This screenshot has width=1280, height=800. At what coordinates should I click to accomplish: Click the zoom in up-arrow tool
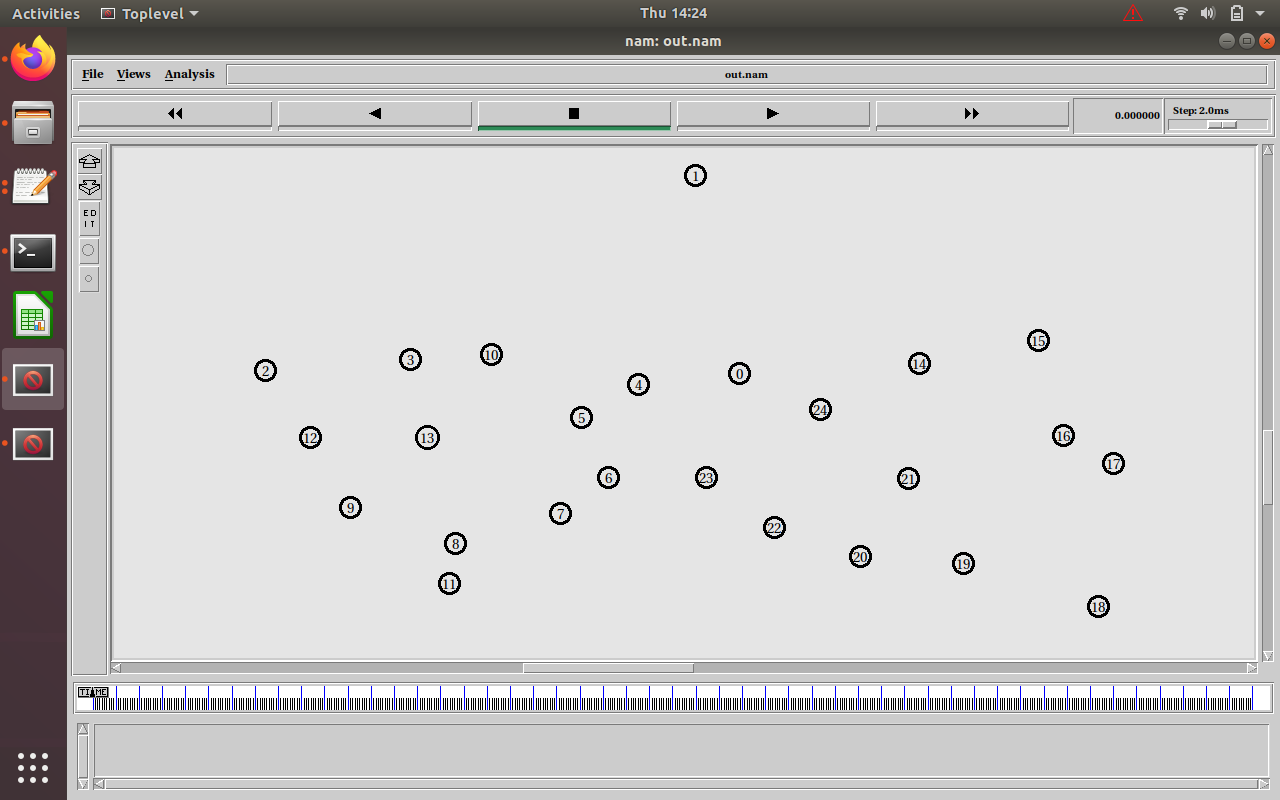[x=89, y=161]
